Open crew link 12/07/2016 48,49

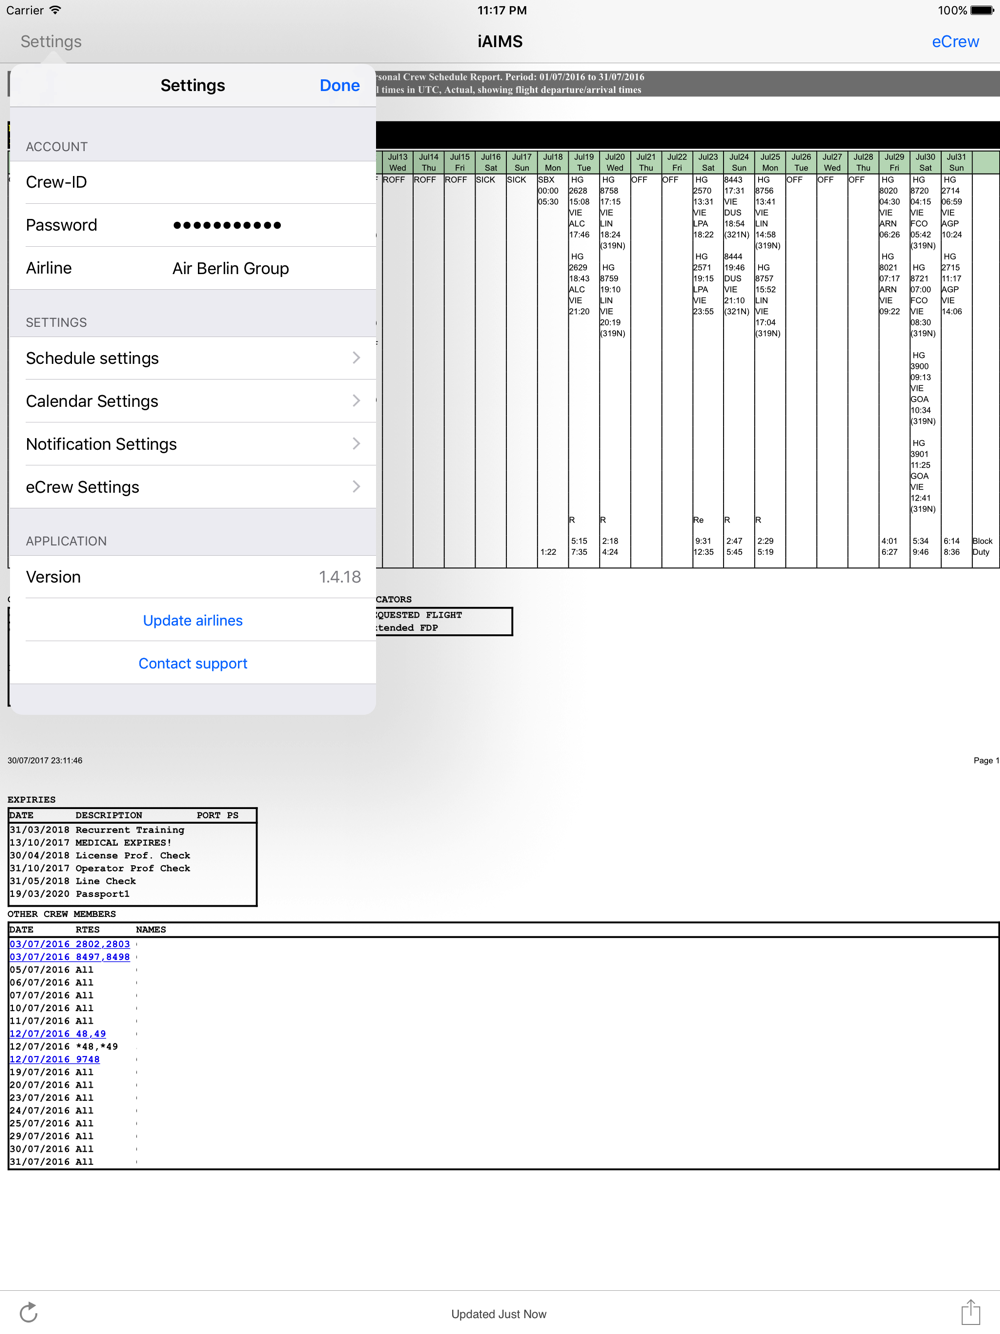57,1034
